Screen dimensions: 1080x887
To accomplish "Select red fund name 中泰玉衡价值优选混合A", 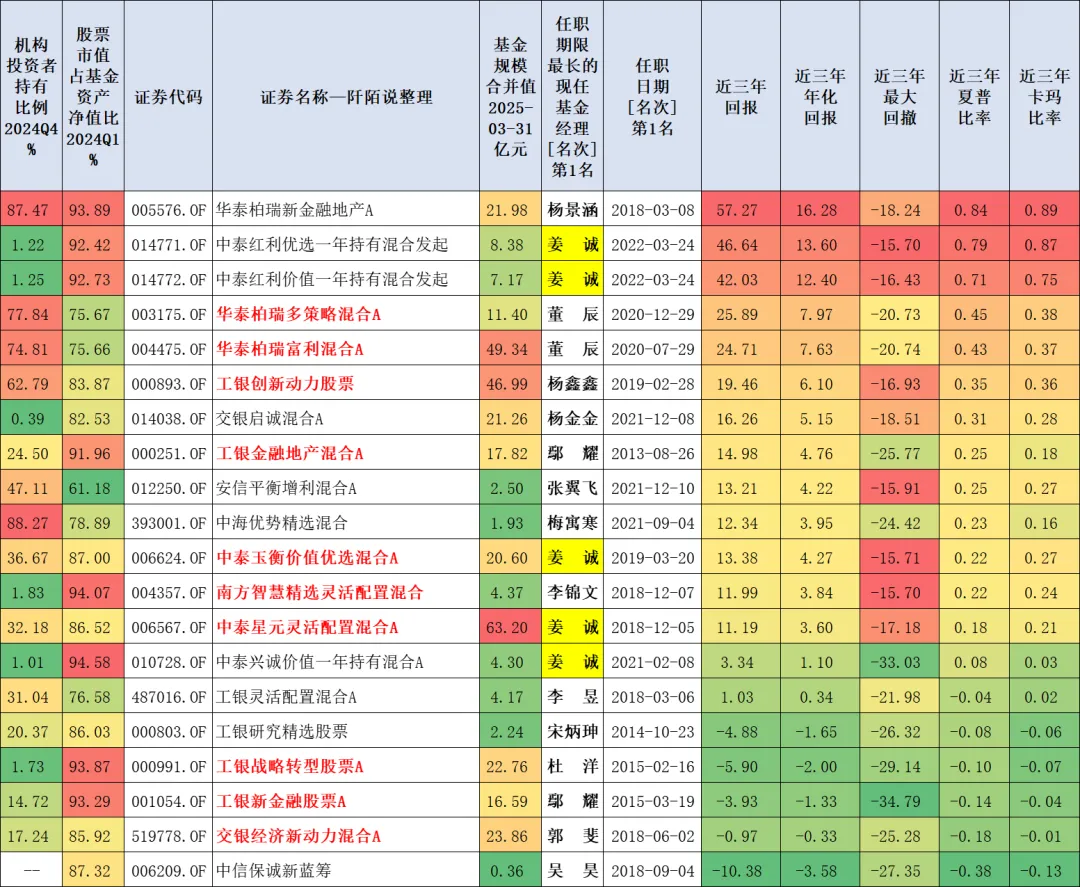I will tap(307, 558).
